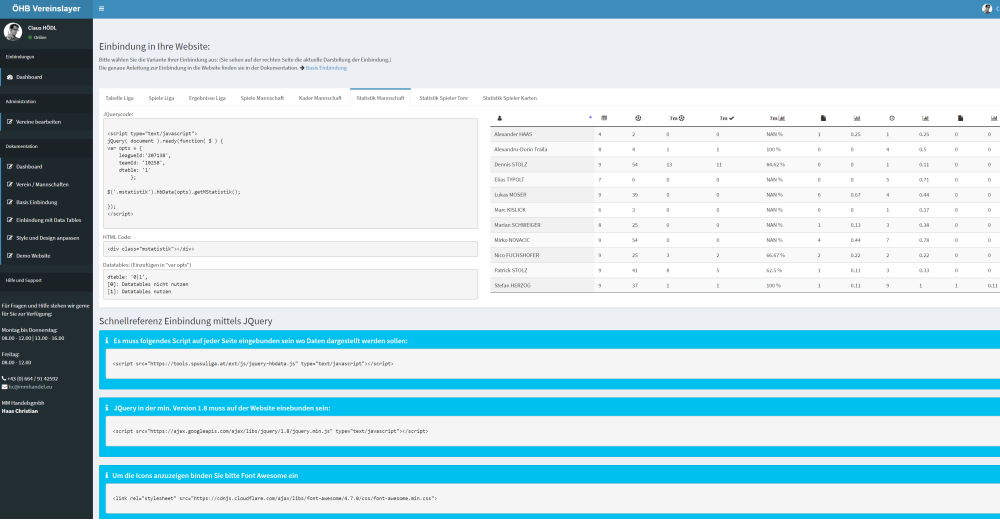Screen dimensions: 1000x519
Task: Click the googleapis jquery.min.js script snippet
Action: (x=270, y=431)
